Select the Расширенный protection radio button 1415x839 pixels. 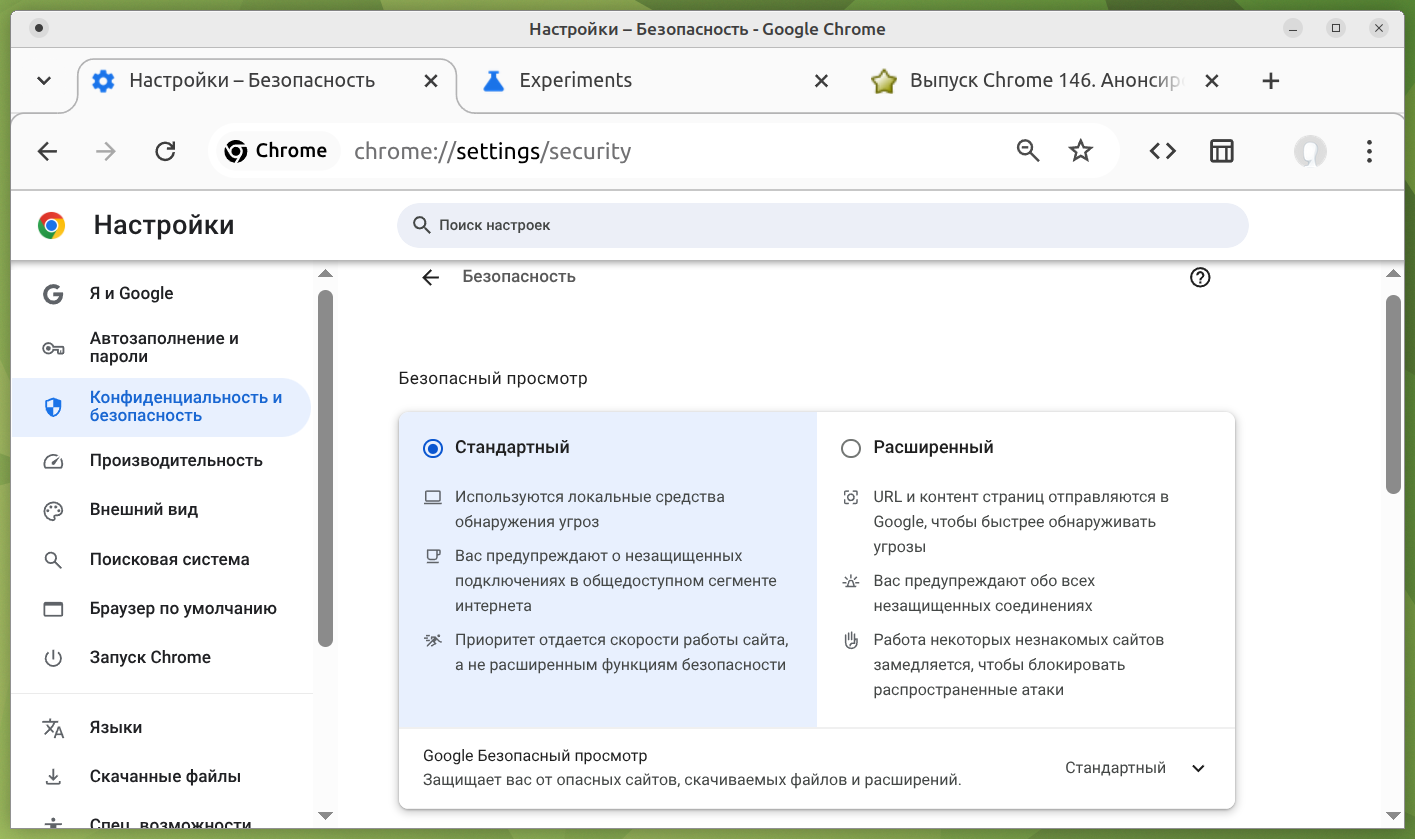tap(851, 448)
